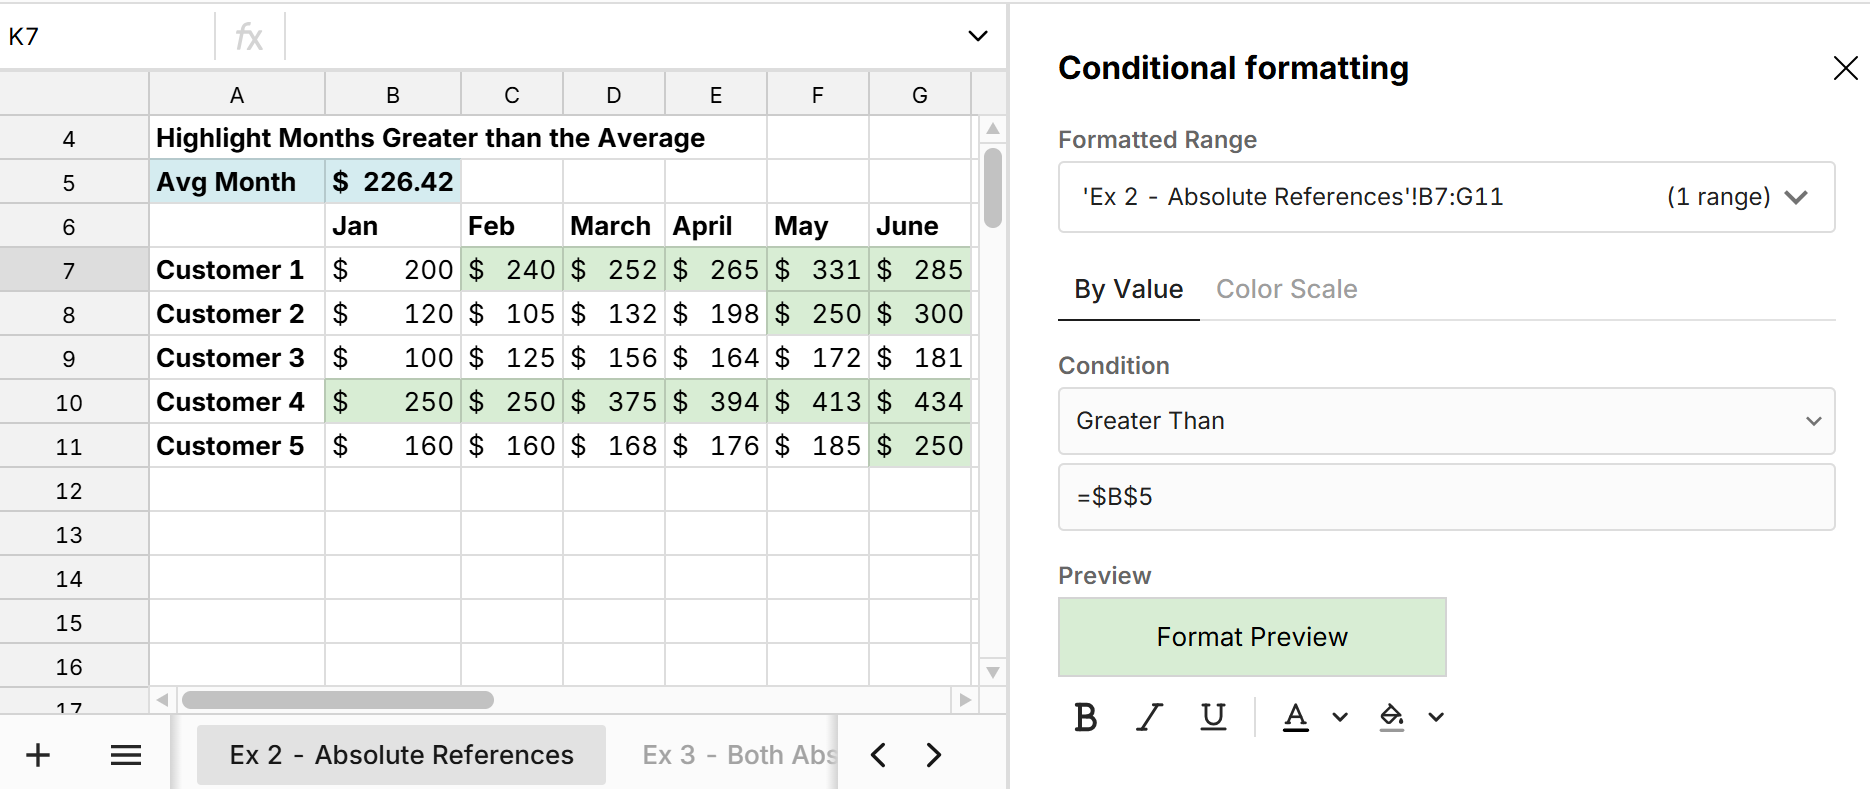Click the fill color bucket icon

tap(1391, 717)
